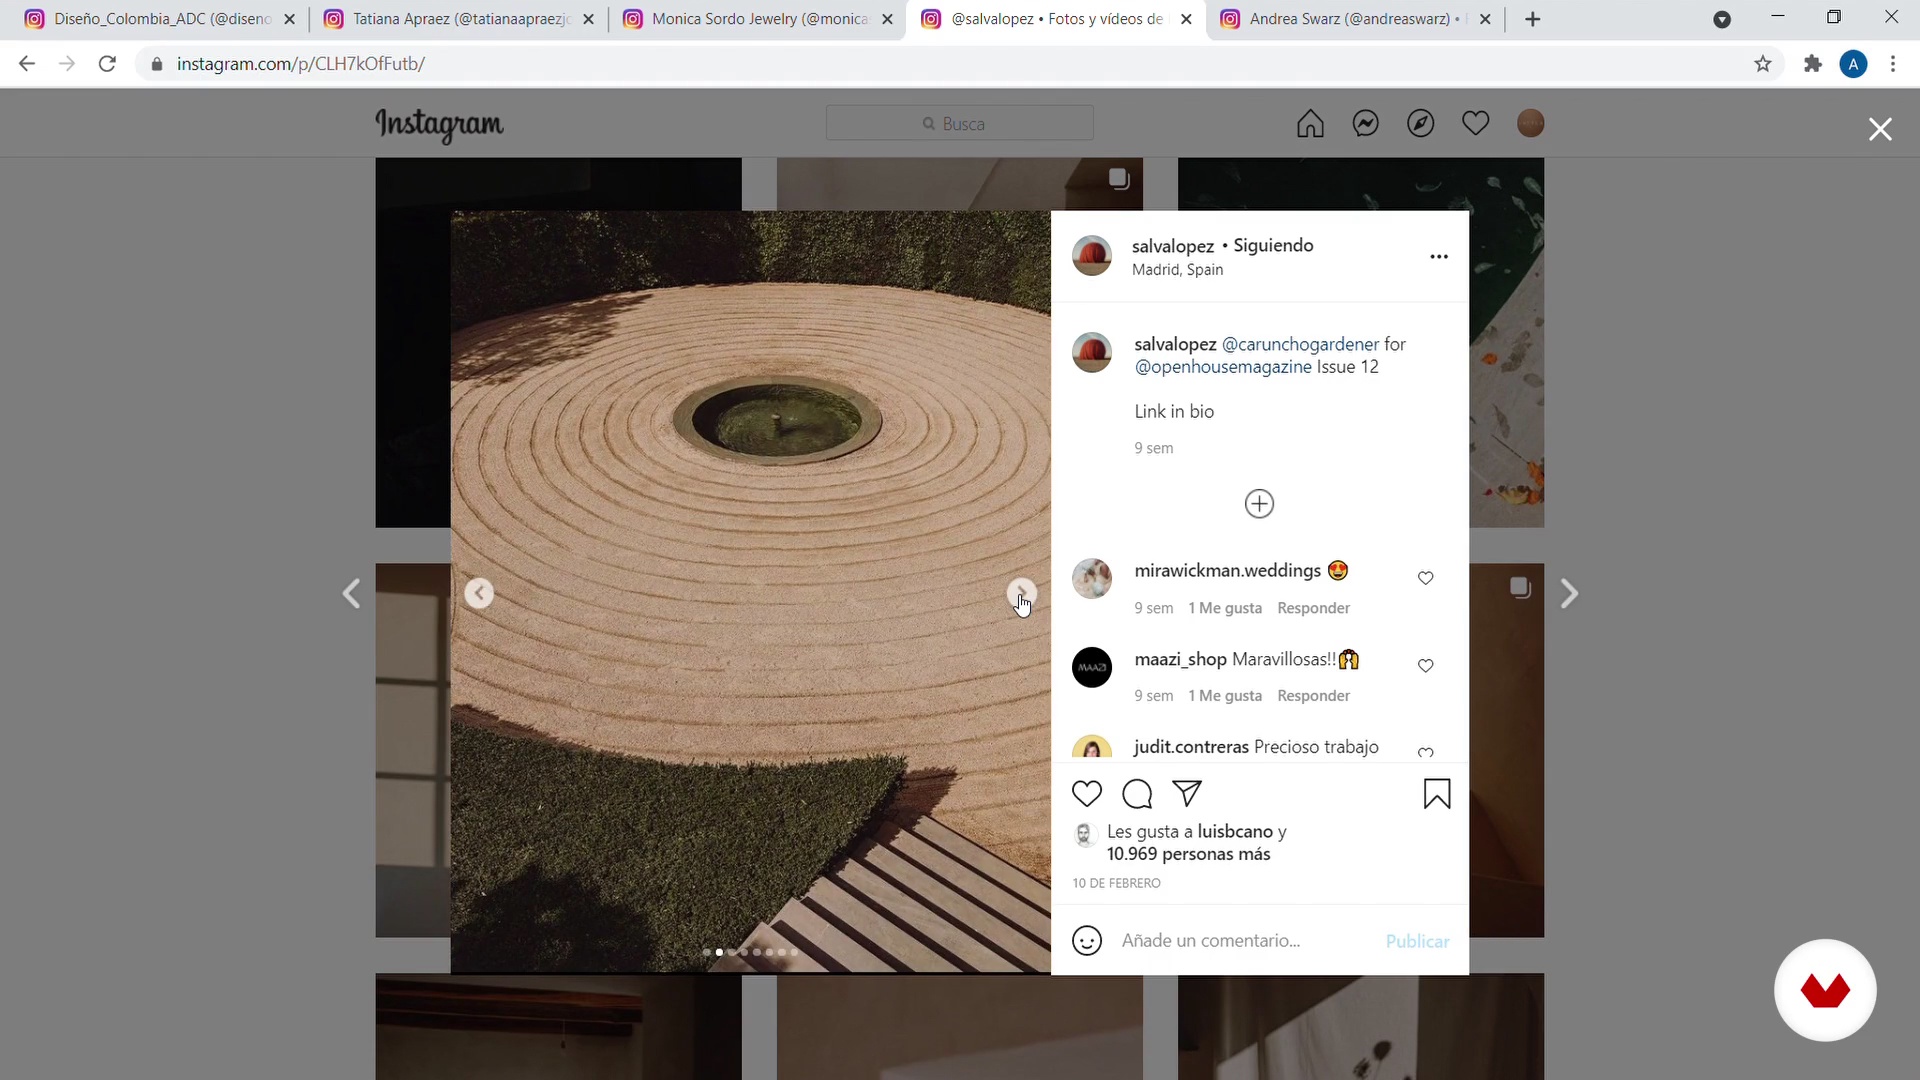The image size is (1920, 1080).
Task: Load more comments plus icon
Action: click(x=1259, y=504)
